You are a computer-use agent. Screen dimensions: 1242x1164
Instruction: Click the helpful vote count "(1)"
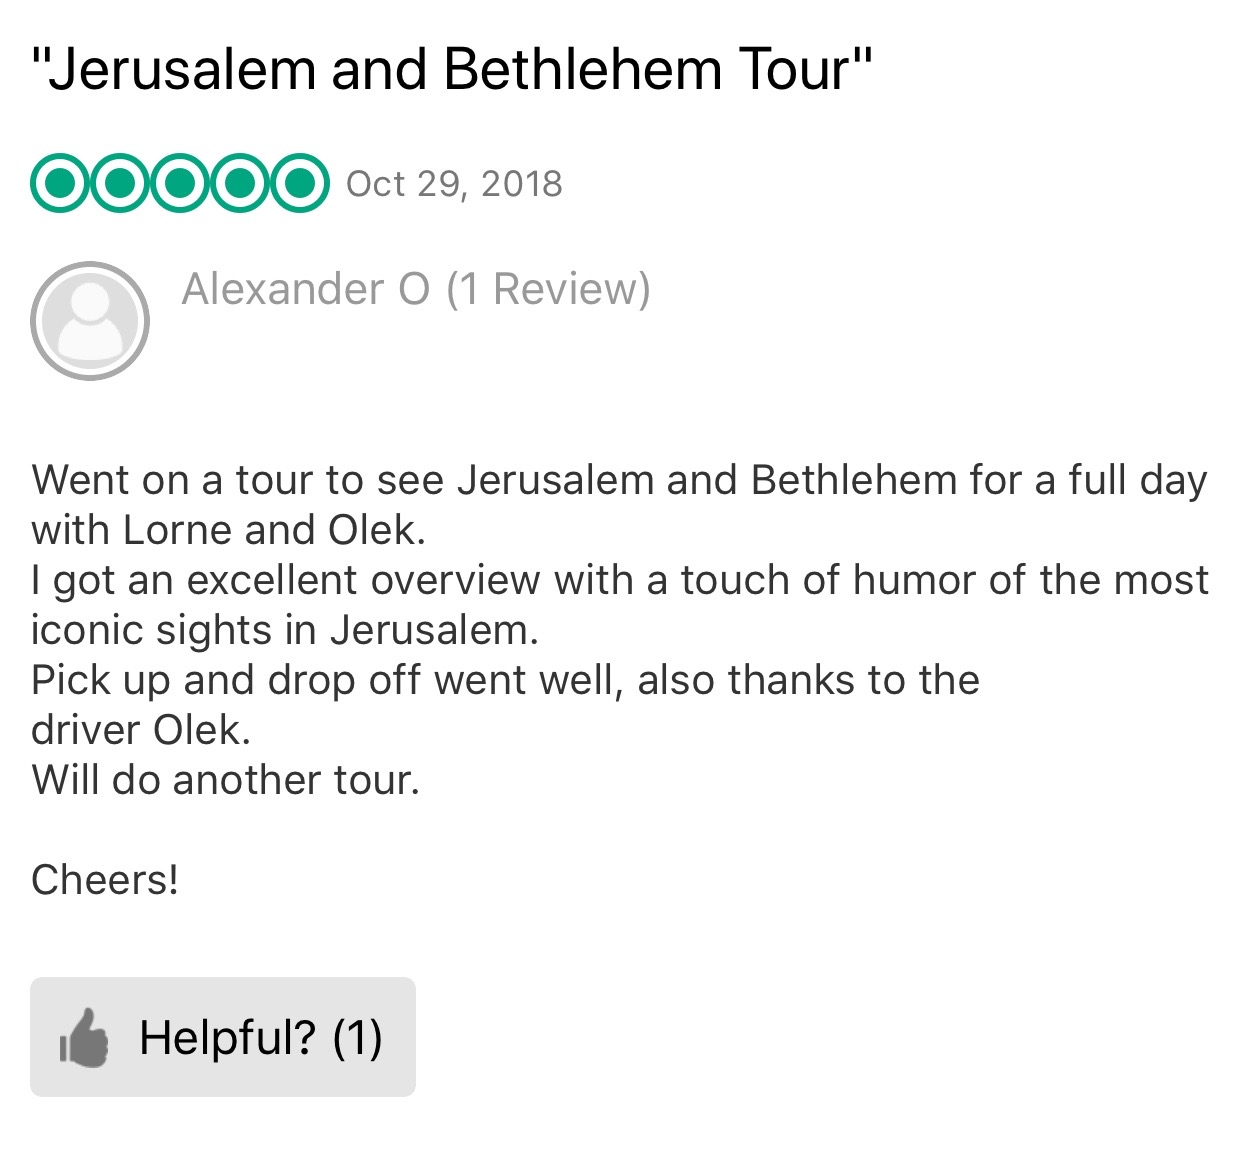(357, 1037)
